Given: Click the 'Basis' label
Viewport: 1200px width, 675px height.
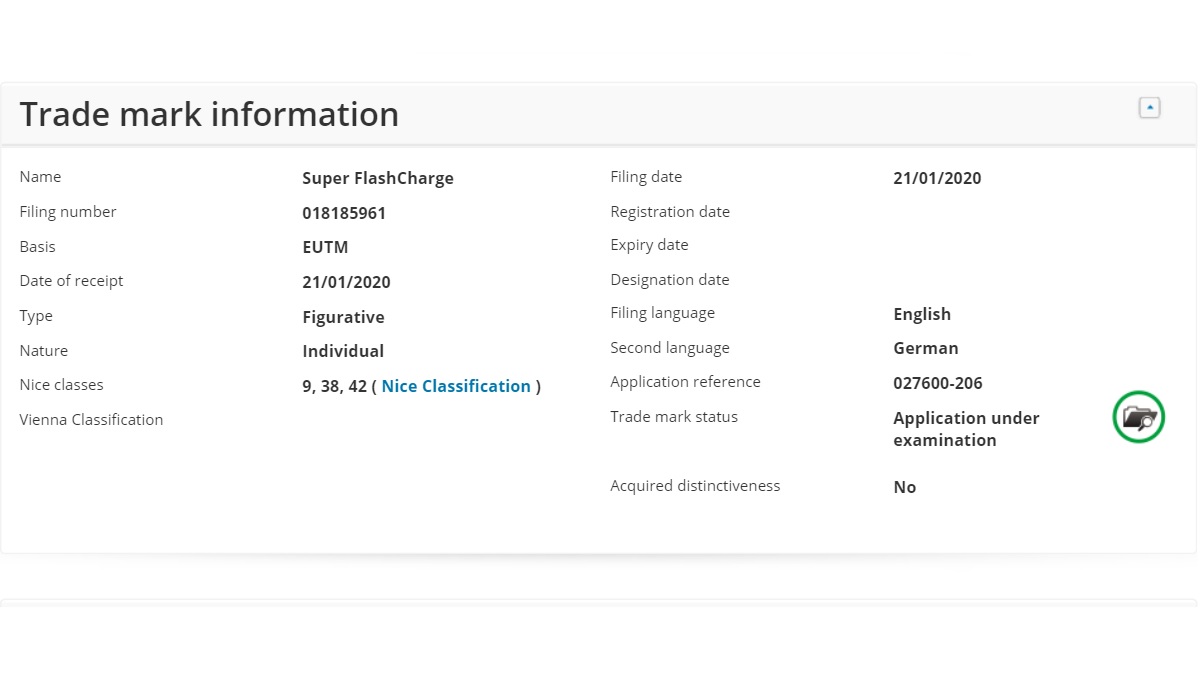Looking at the screenshot, I should (x=37, y=247).
